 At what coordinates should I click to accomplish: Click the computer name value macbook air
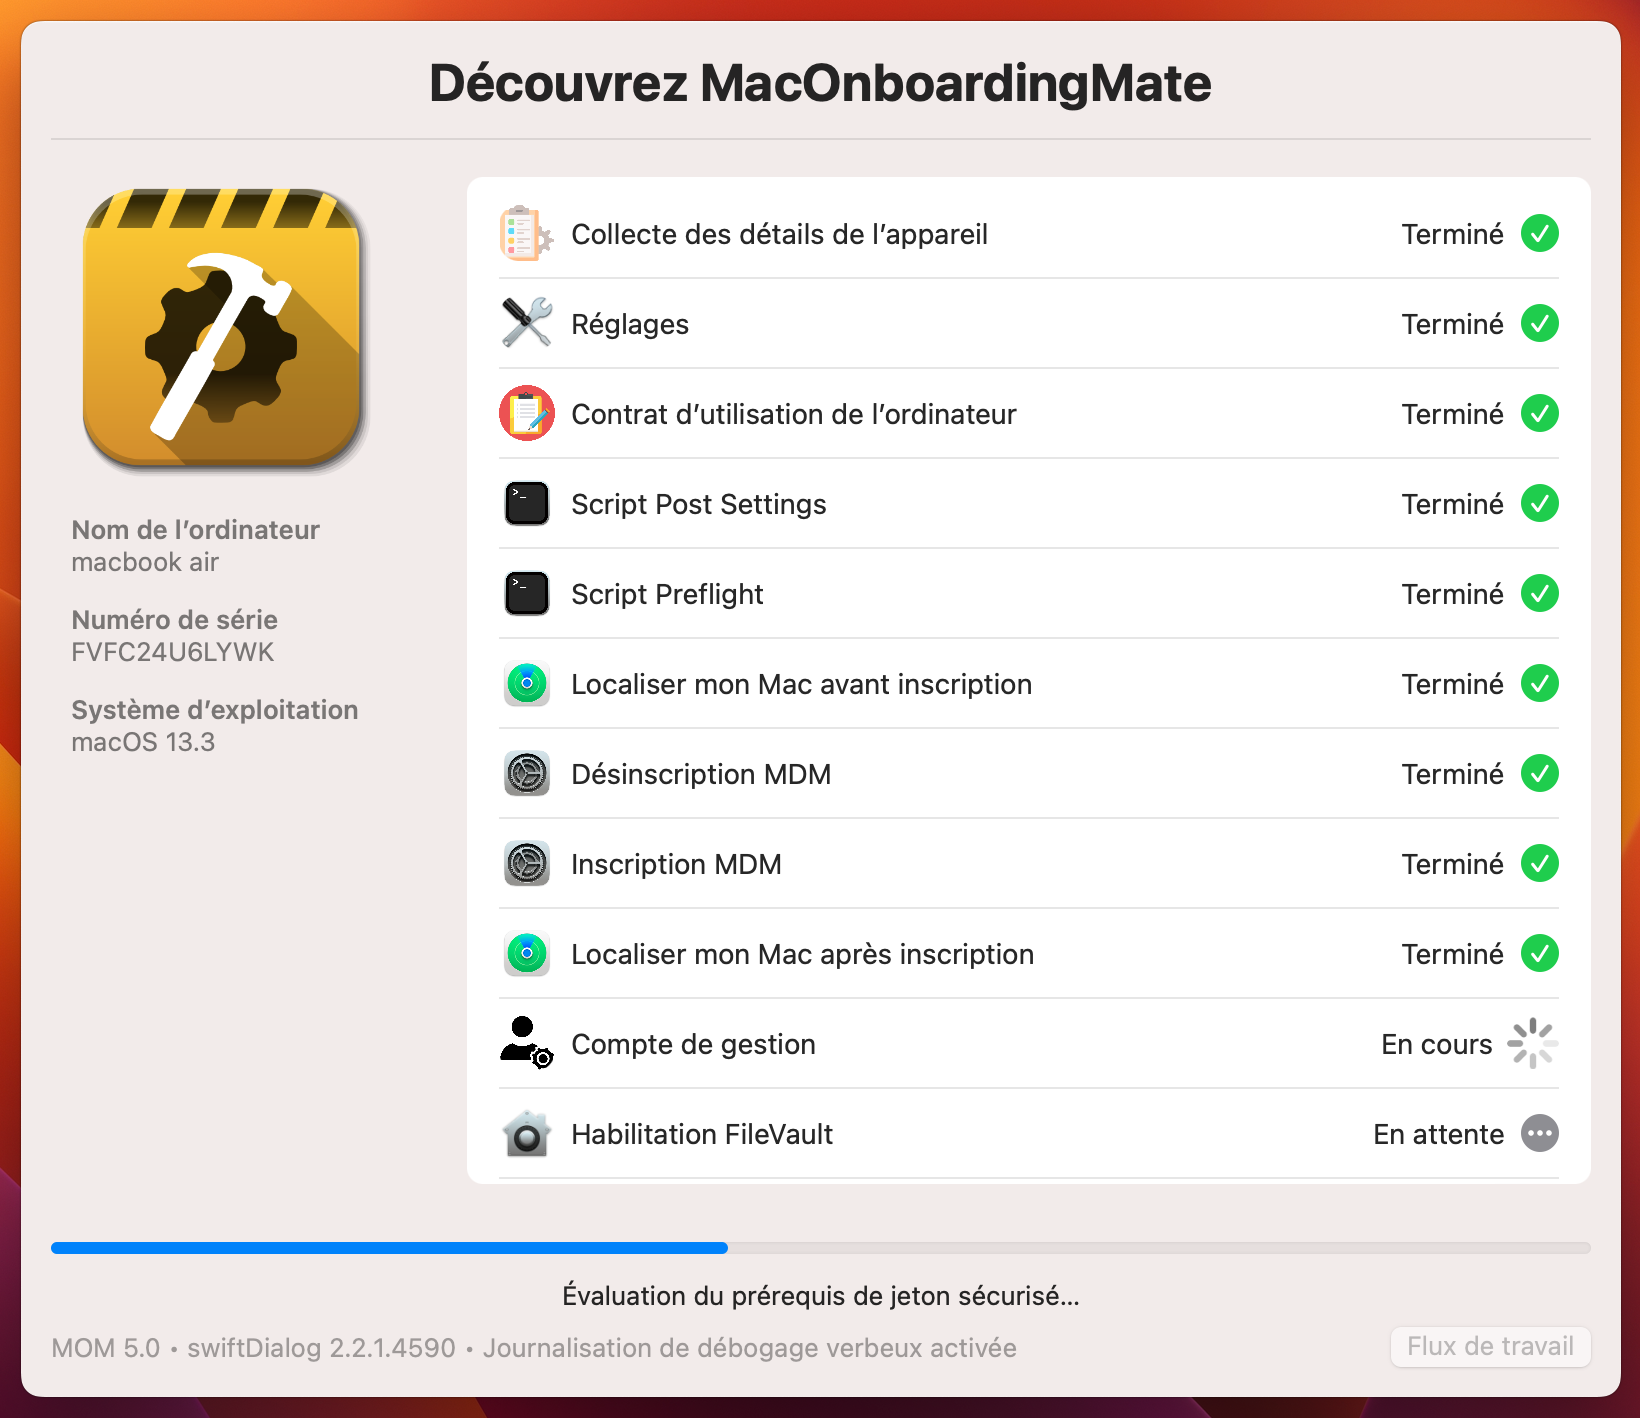point(145,562)
